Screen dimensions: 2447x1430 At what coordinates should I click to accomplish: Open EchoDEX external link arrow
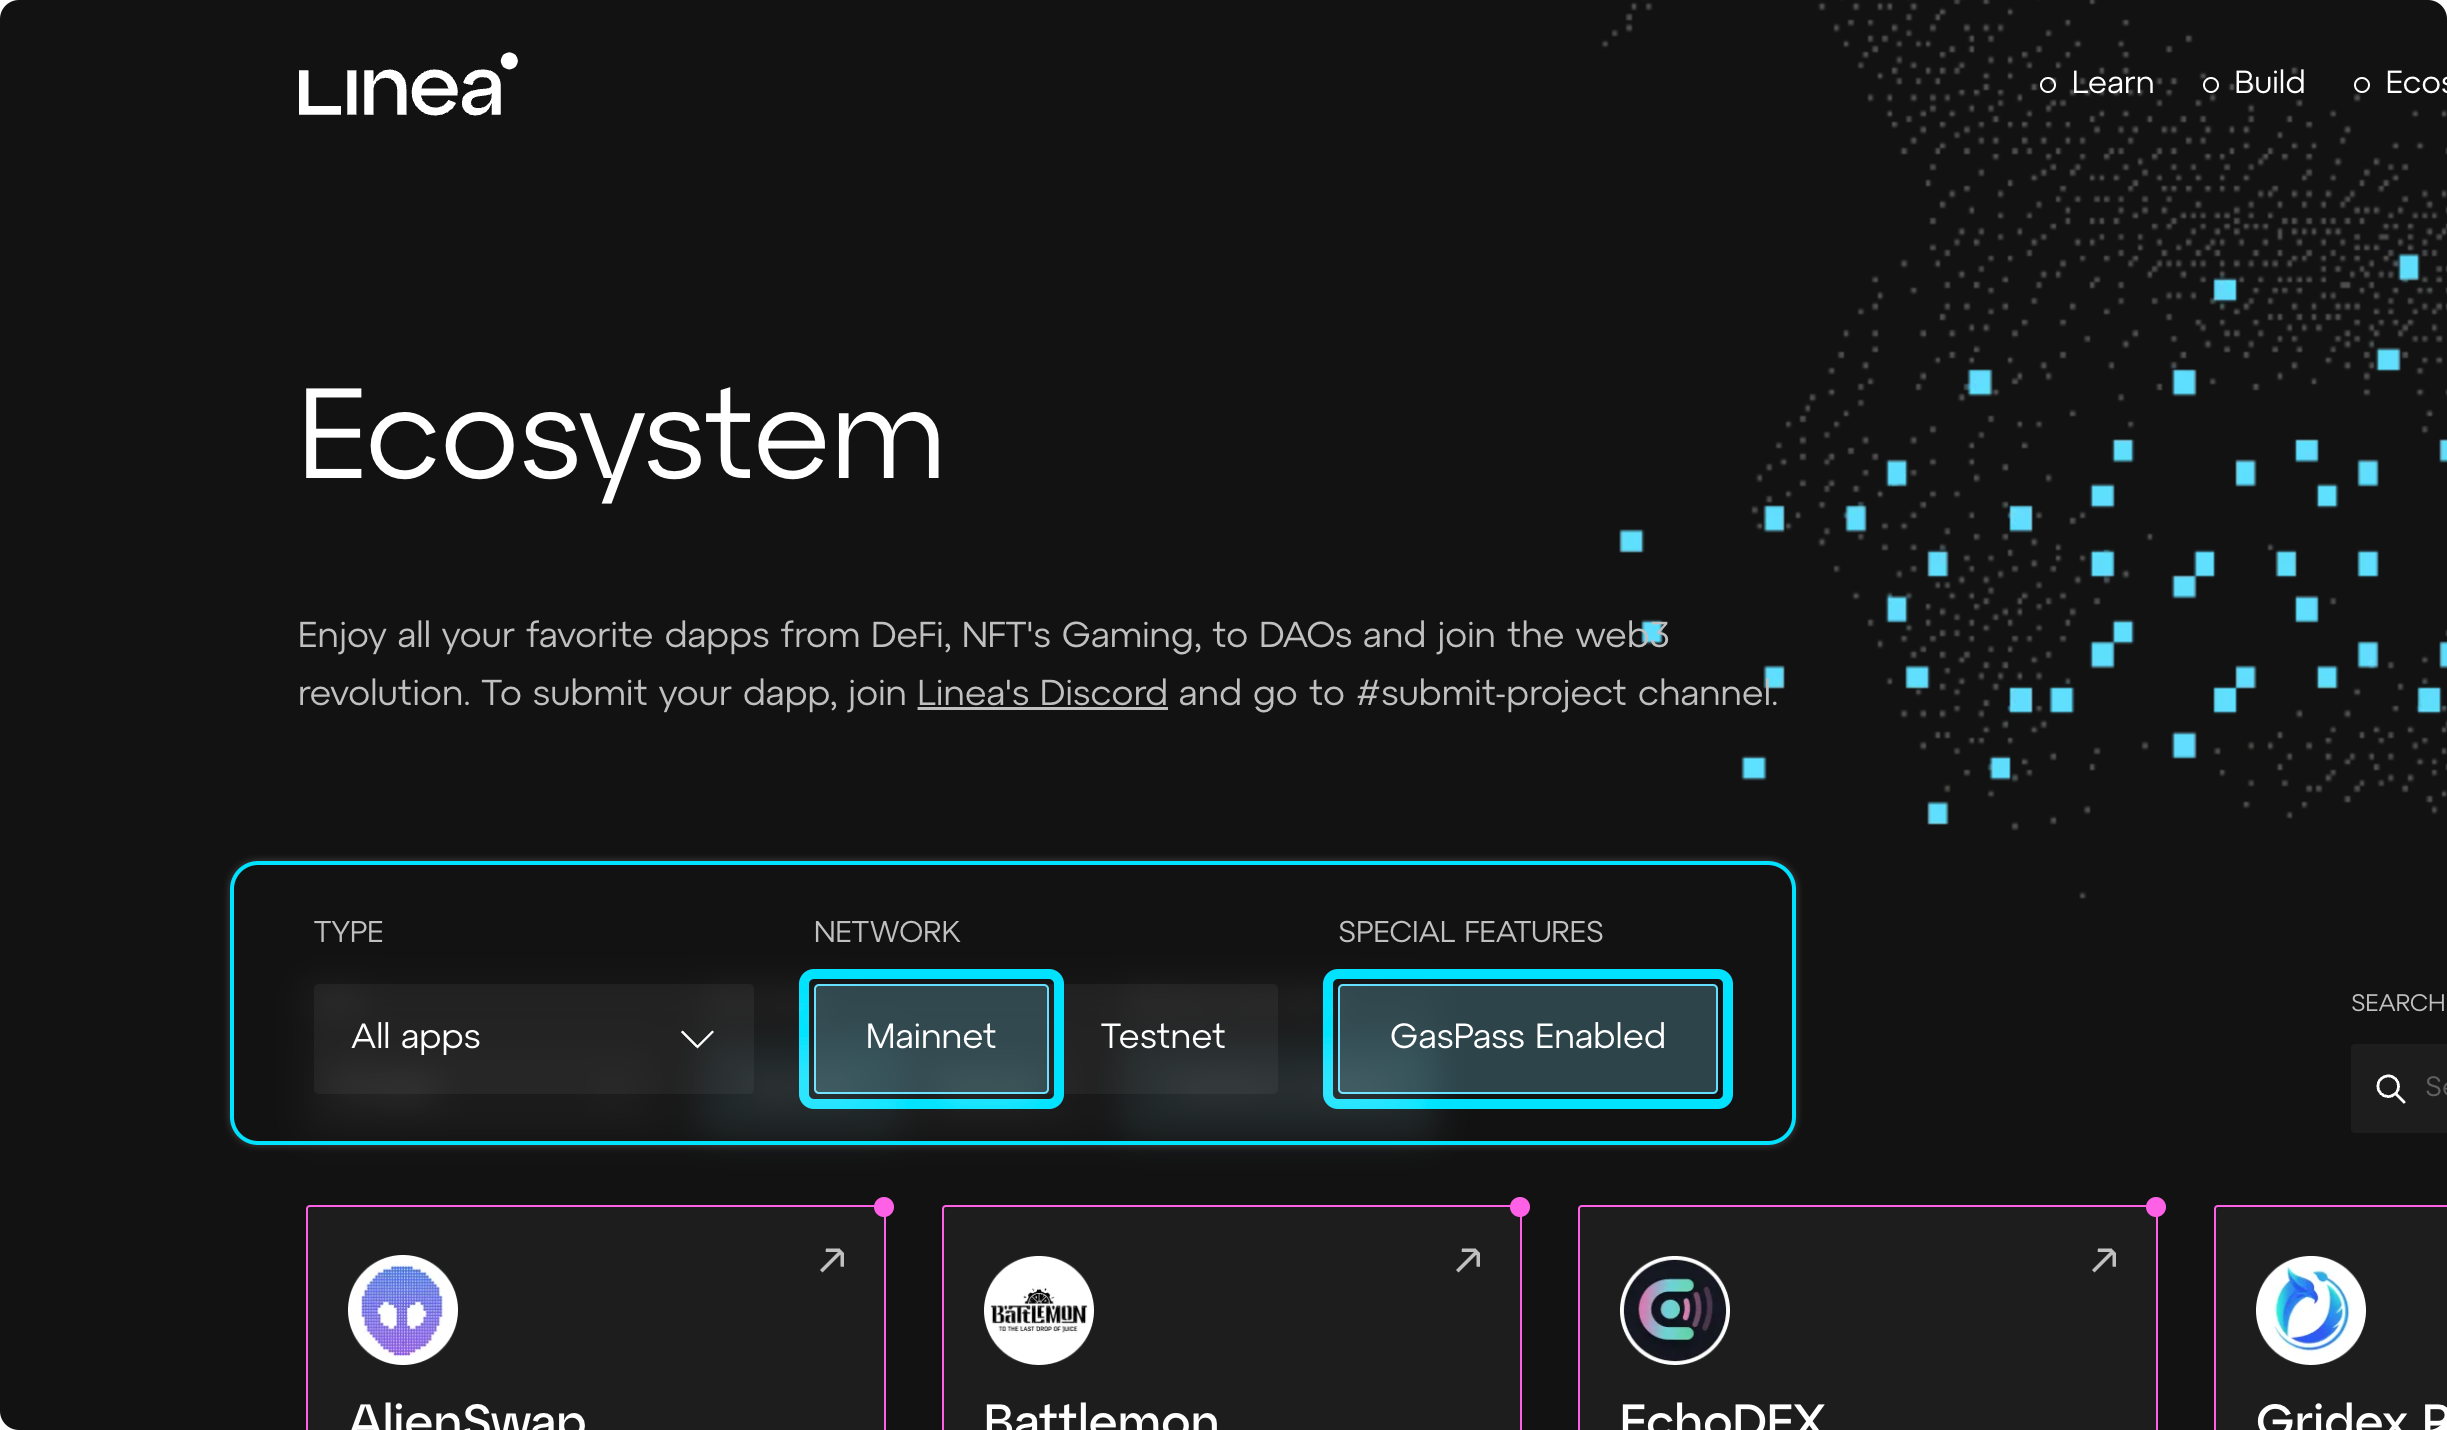click(x=2104, y=1260)
